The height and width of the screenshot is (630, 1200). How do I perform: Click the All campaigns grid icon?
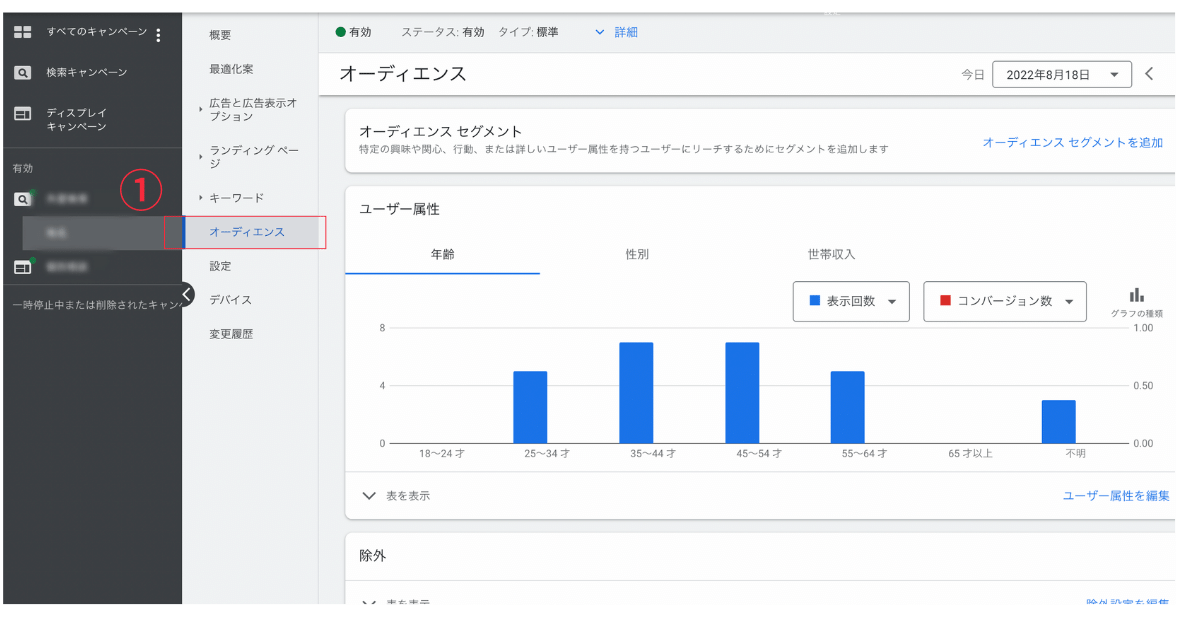[x=22, y=33]
